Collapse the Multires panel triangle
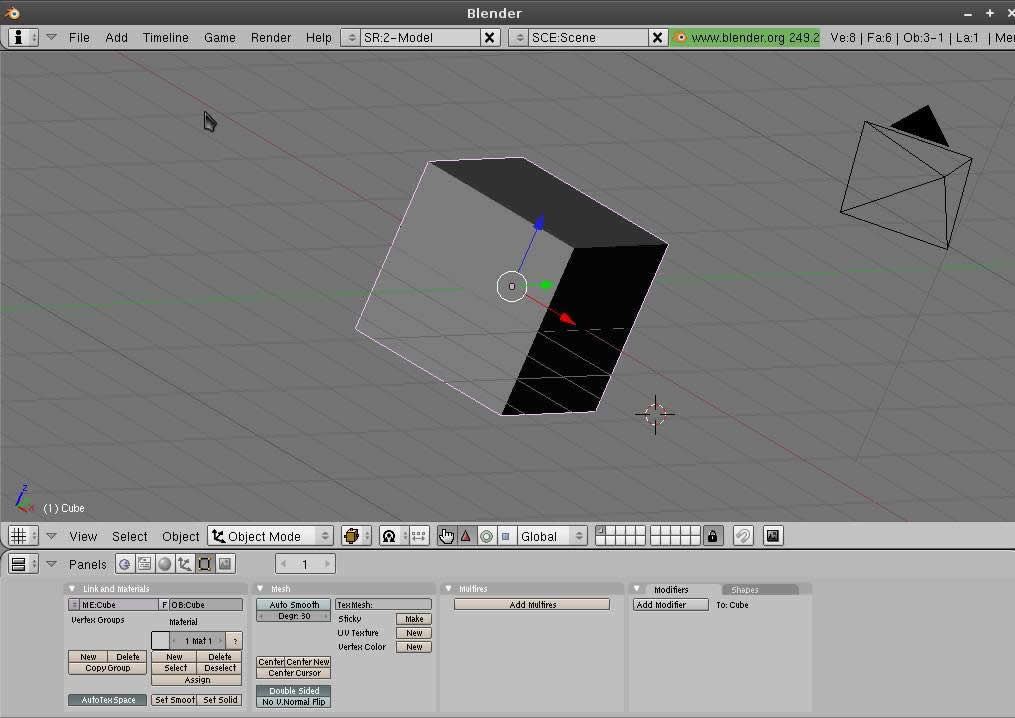The image size is (1015, 718). (448, 589)
